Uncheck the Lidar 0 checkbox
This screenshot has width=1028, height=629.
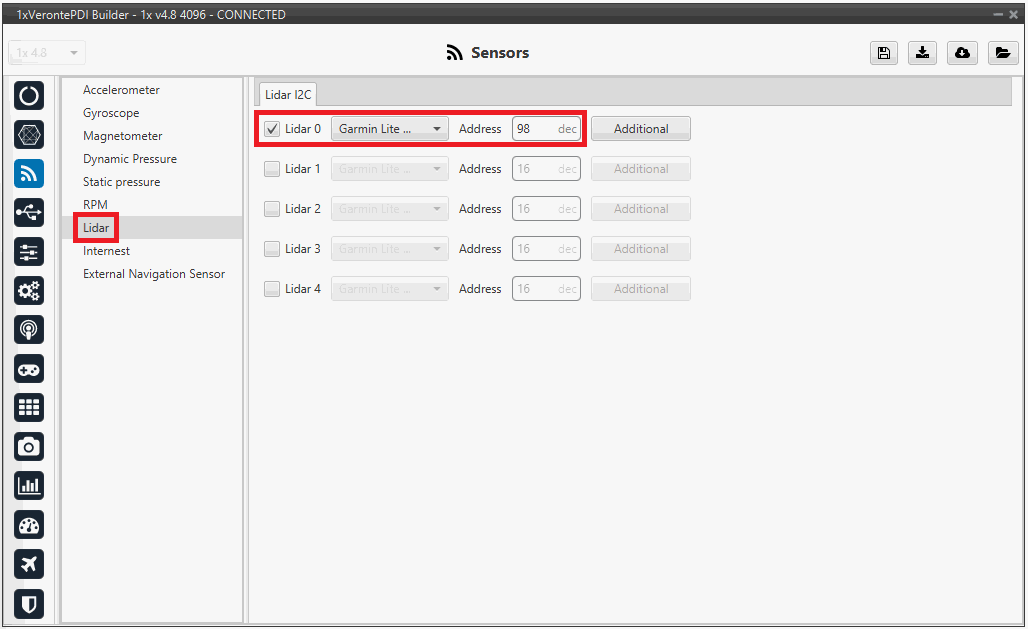pos(272,129)
